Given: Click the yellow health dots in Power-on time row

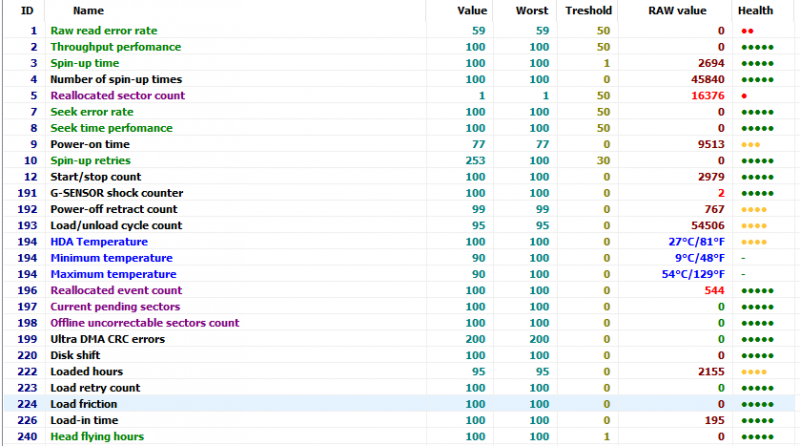Looking at the screenshot, I should coord(751,145).
